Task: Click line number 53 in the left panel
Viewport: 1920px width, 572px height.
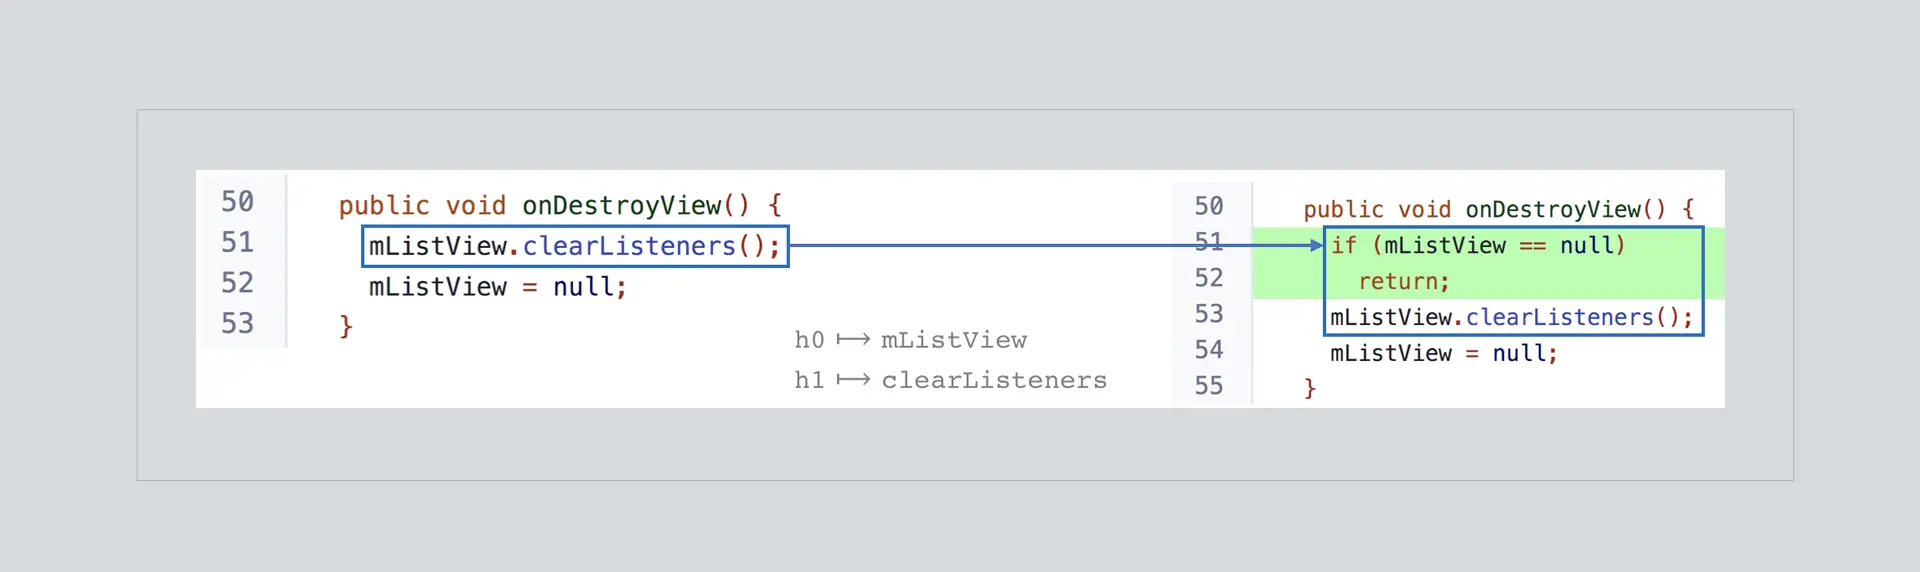Action: [x=238, y=324]
